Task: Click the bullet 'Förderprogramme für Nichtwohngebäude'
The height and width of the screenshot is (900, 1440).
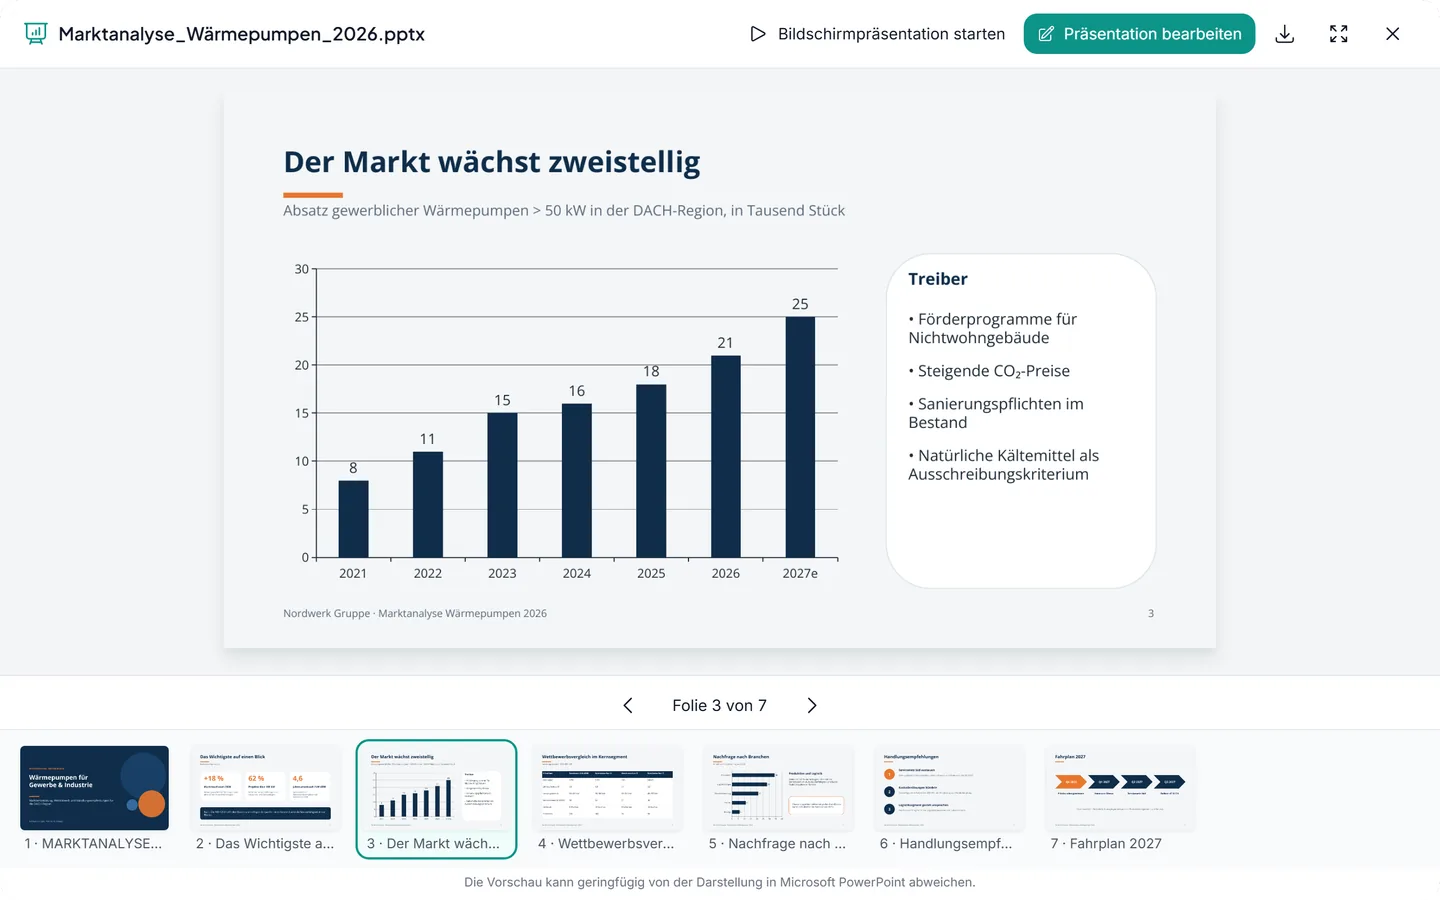Action: pos(993,328)
